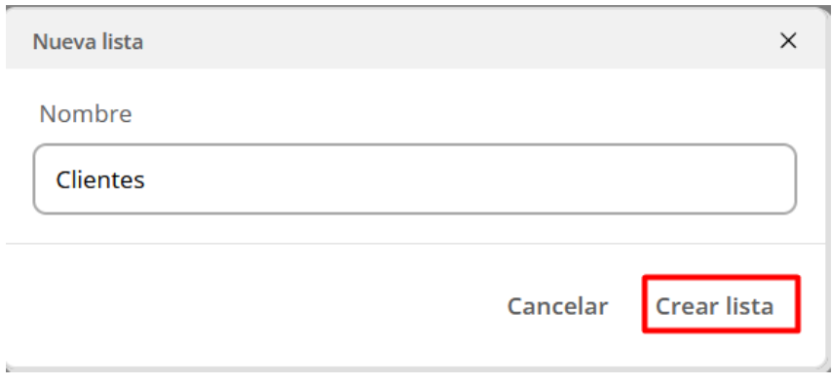This screenshot has width=840, height=381.
Task: Click the Clientes text in the name field
Action: (x=100, y=180)
